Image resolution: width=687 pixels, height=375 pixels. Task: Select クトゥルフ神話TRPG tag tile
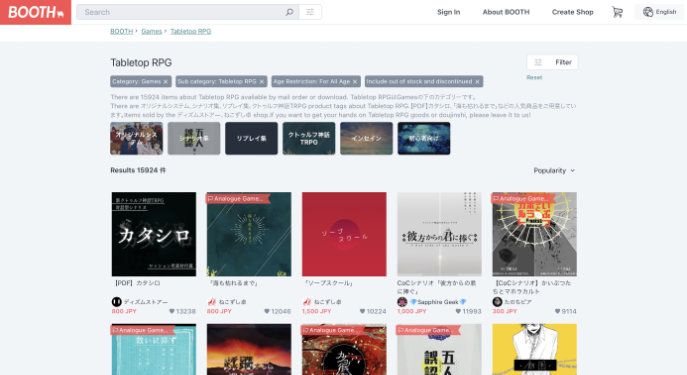tap(309, 138)
